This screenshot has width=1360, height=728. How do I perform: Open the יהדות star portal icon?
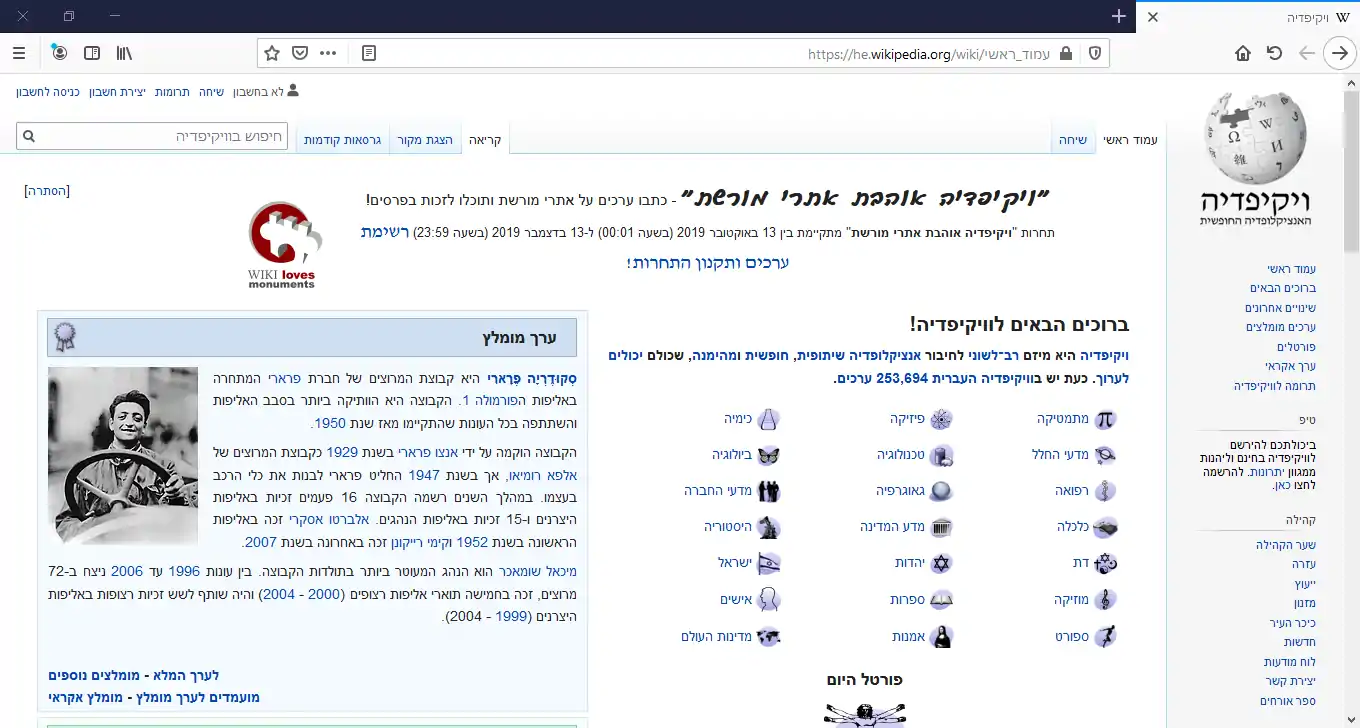(x=941, y=563)
